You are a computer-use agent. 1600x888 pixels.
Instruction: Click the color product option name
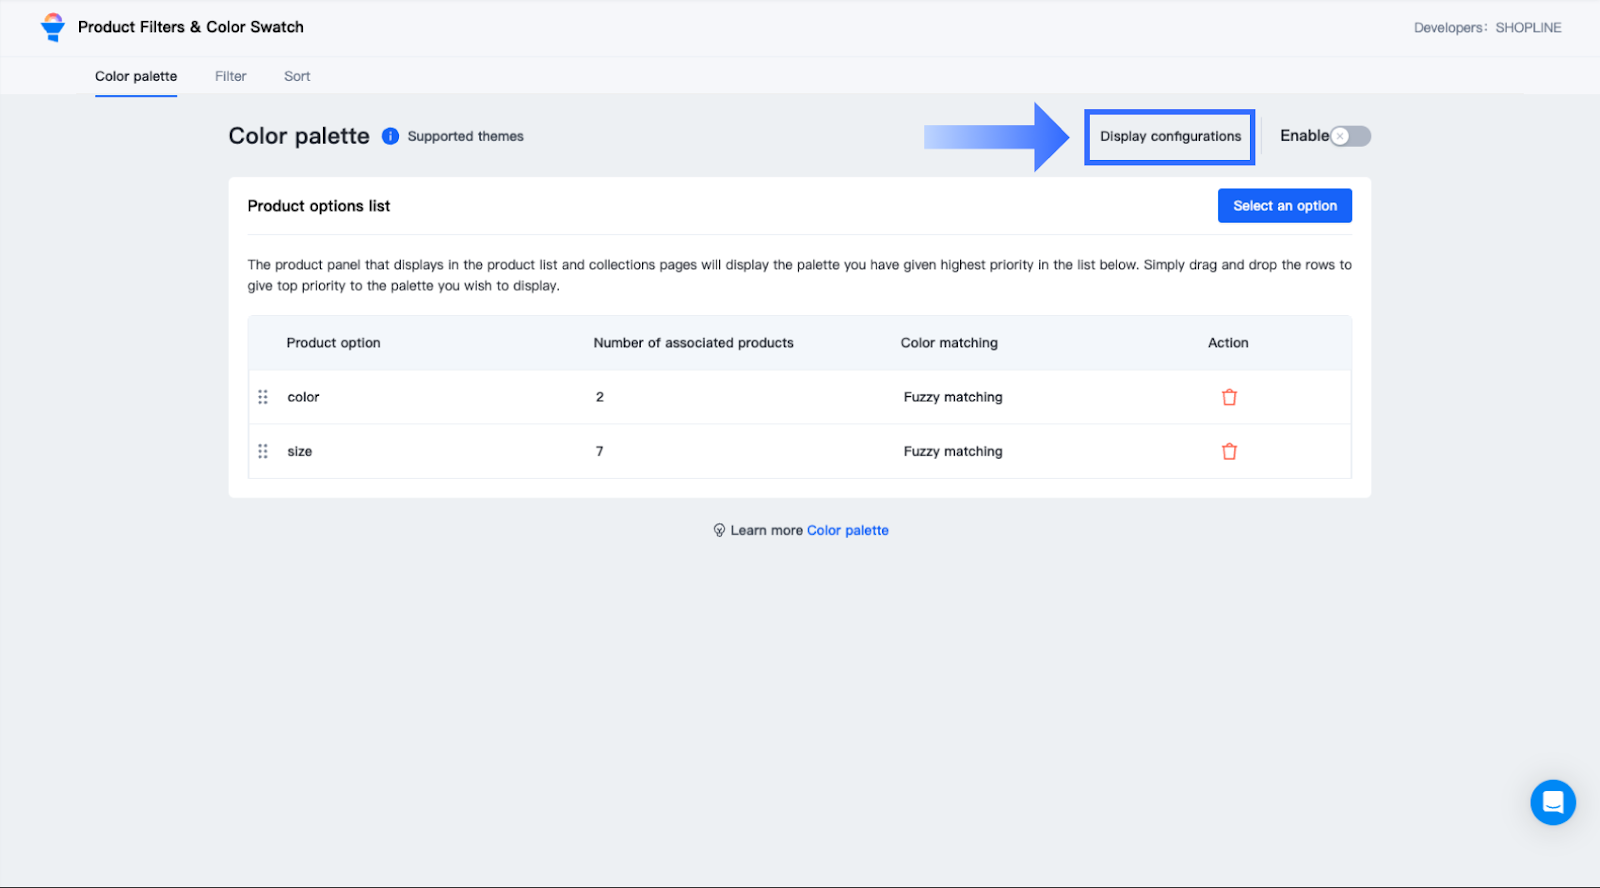pyautogui.click(x=303, y=397)
